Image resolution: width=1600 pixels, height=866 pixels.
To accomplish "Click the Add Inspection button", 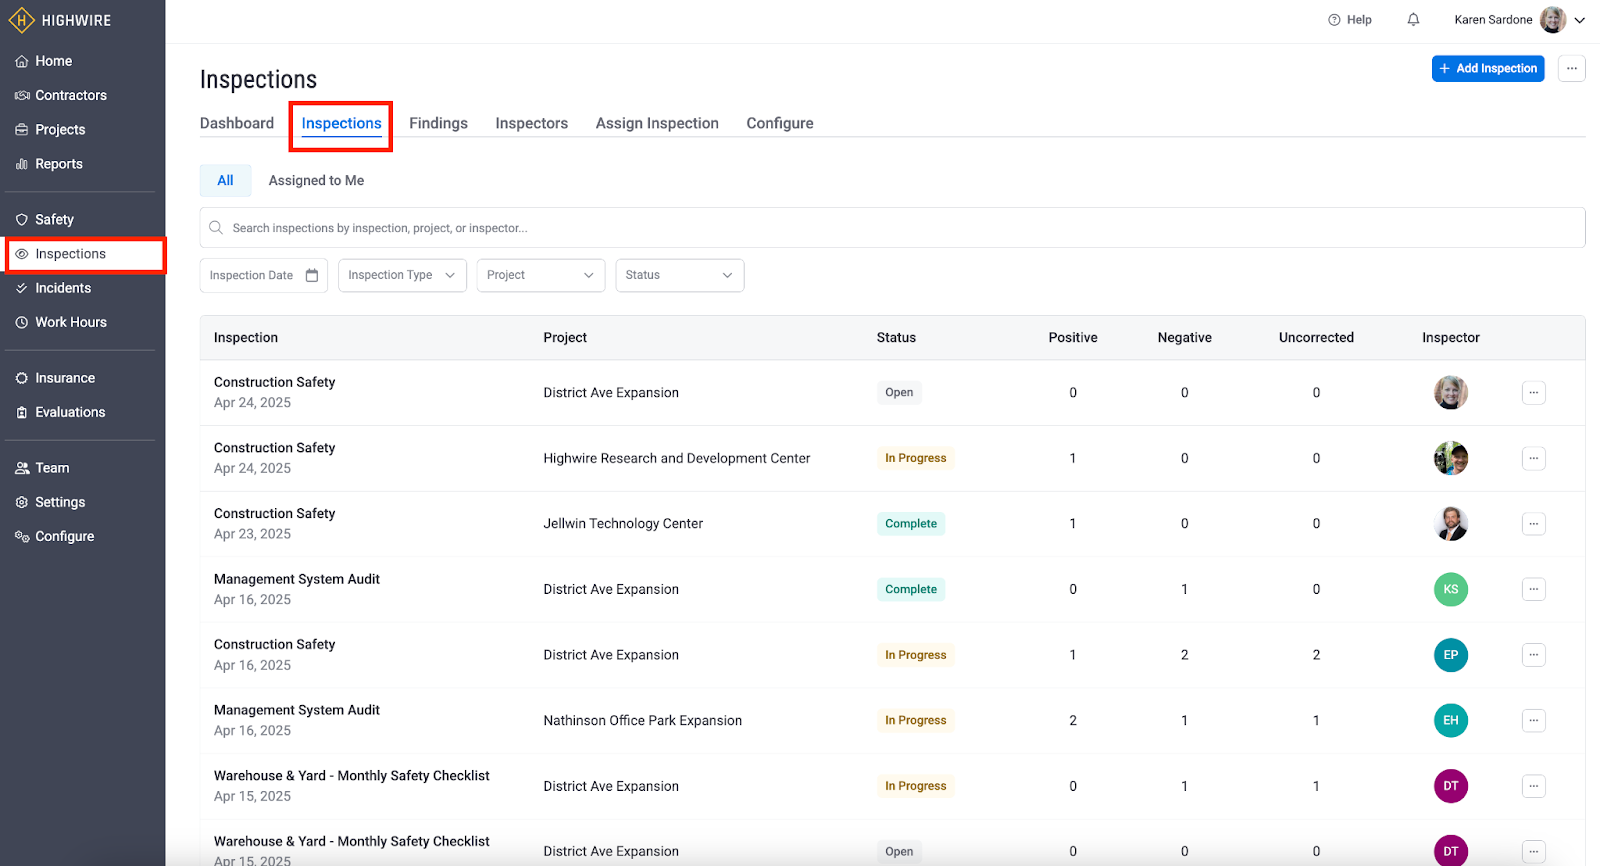I will pos(1488,68).
